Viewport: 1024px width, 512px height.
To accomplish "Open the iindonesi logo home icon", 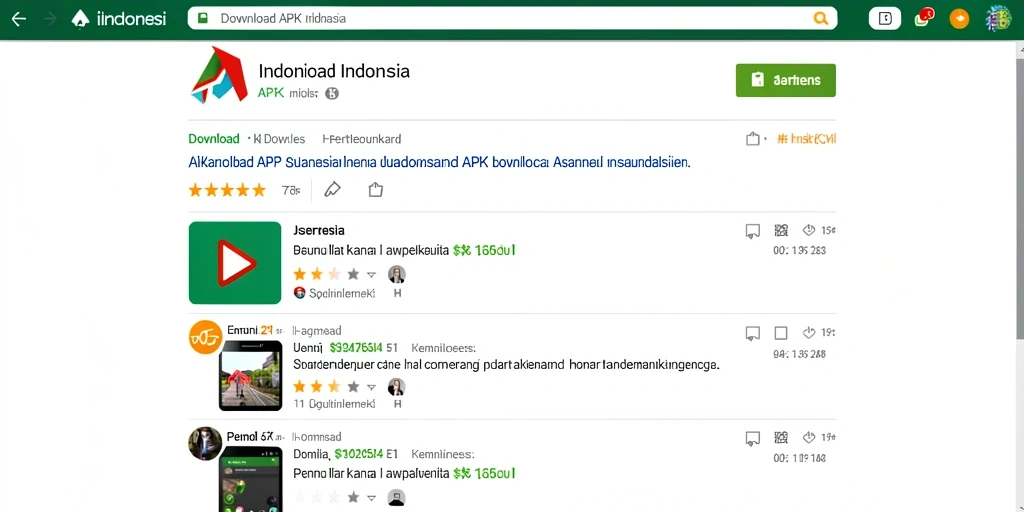I will click(x=80, y=18).
